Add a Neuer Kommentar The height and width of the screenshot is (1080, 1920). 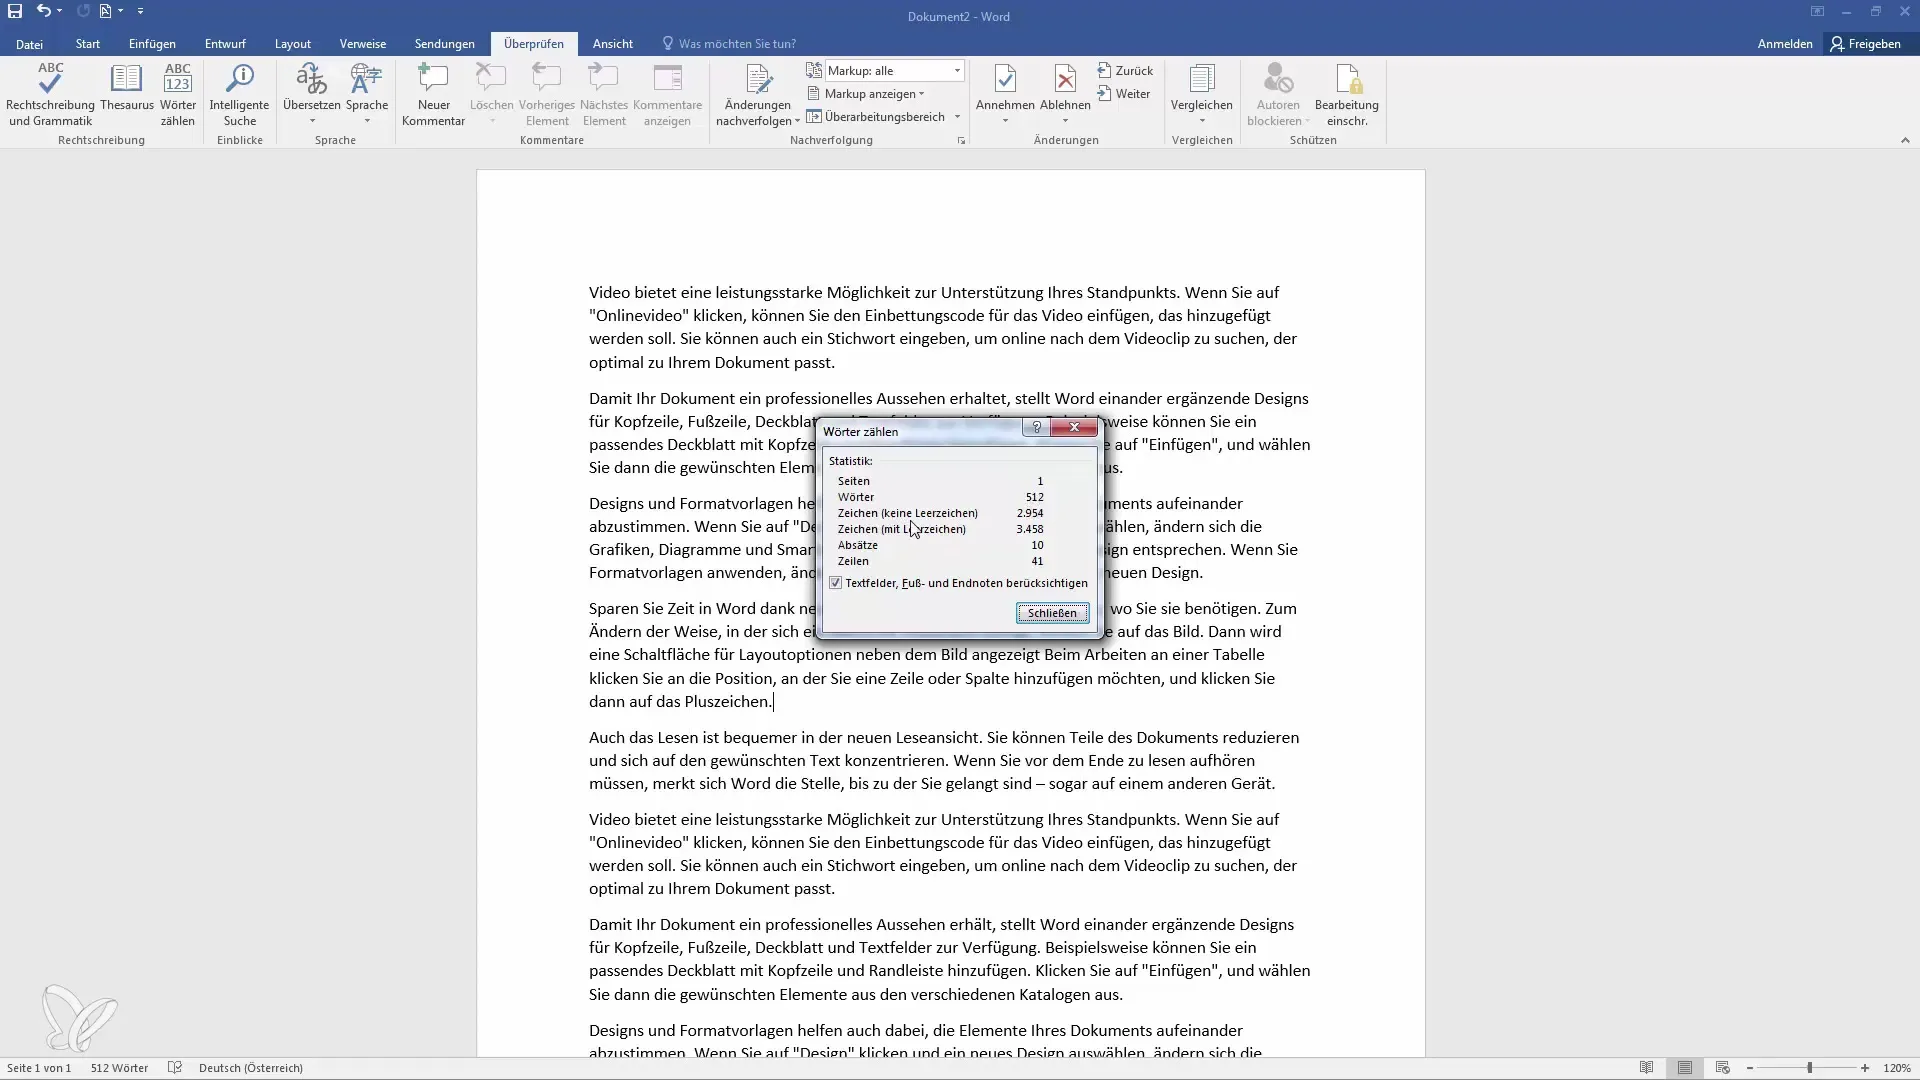[x=433, y=95]
